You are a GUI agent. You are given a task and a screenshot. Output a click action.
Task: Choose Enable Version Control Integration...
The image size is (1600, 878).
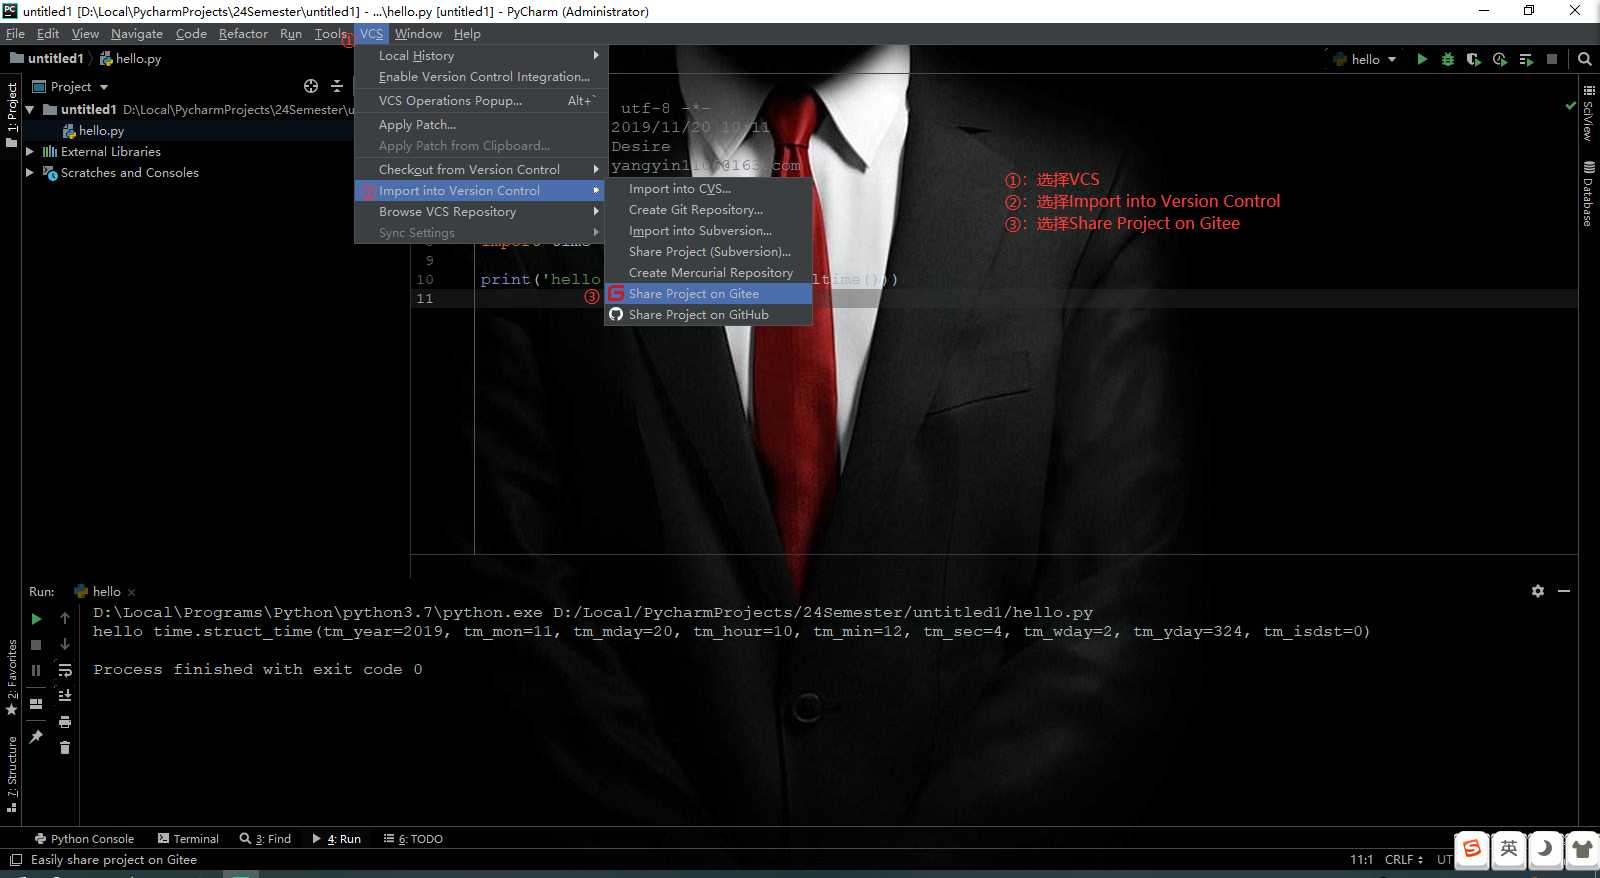coord(479,77)
